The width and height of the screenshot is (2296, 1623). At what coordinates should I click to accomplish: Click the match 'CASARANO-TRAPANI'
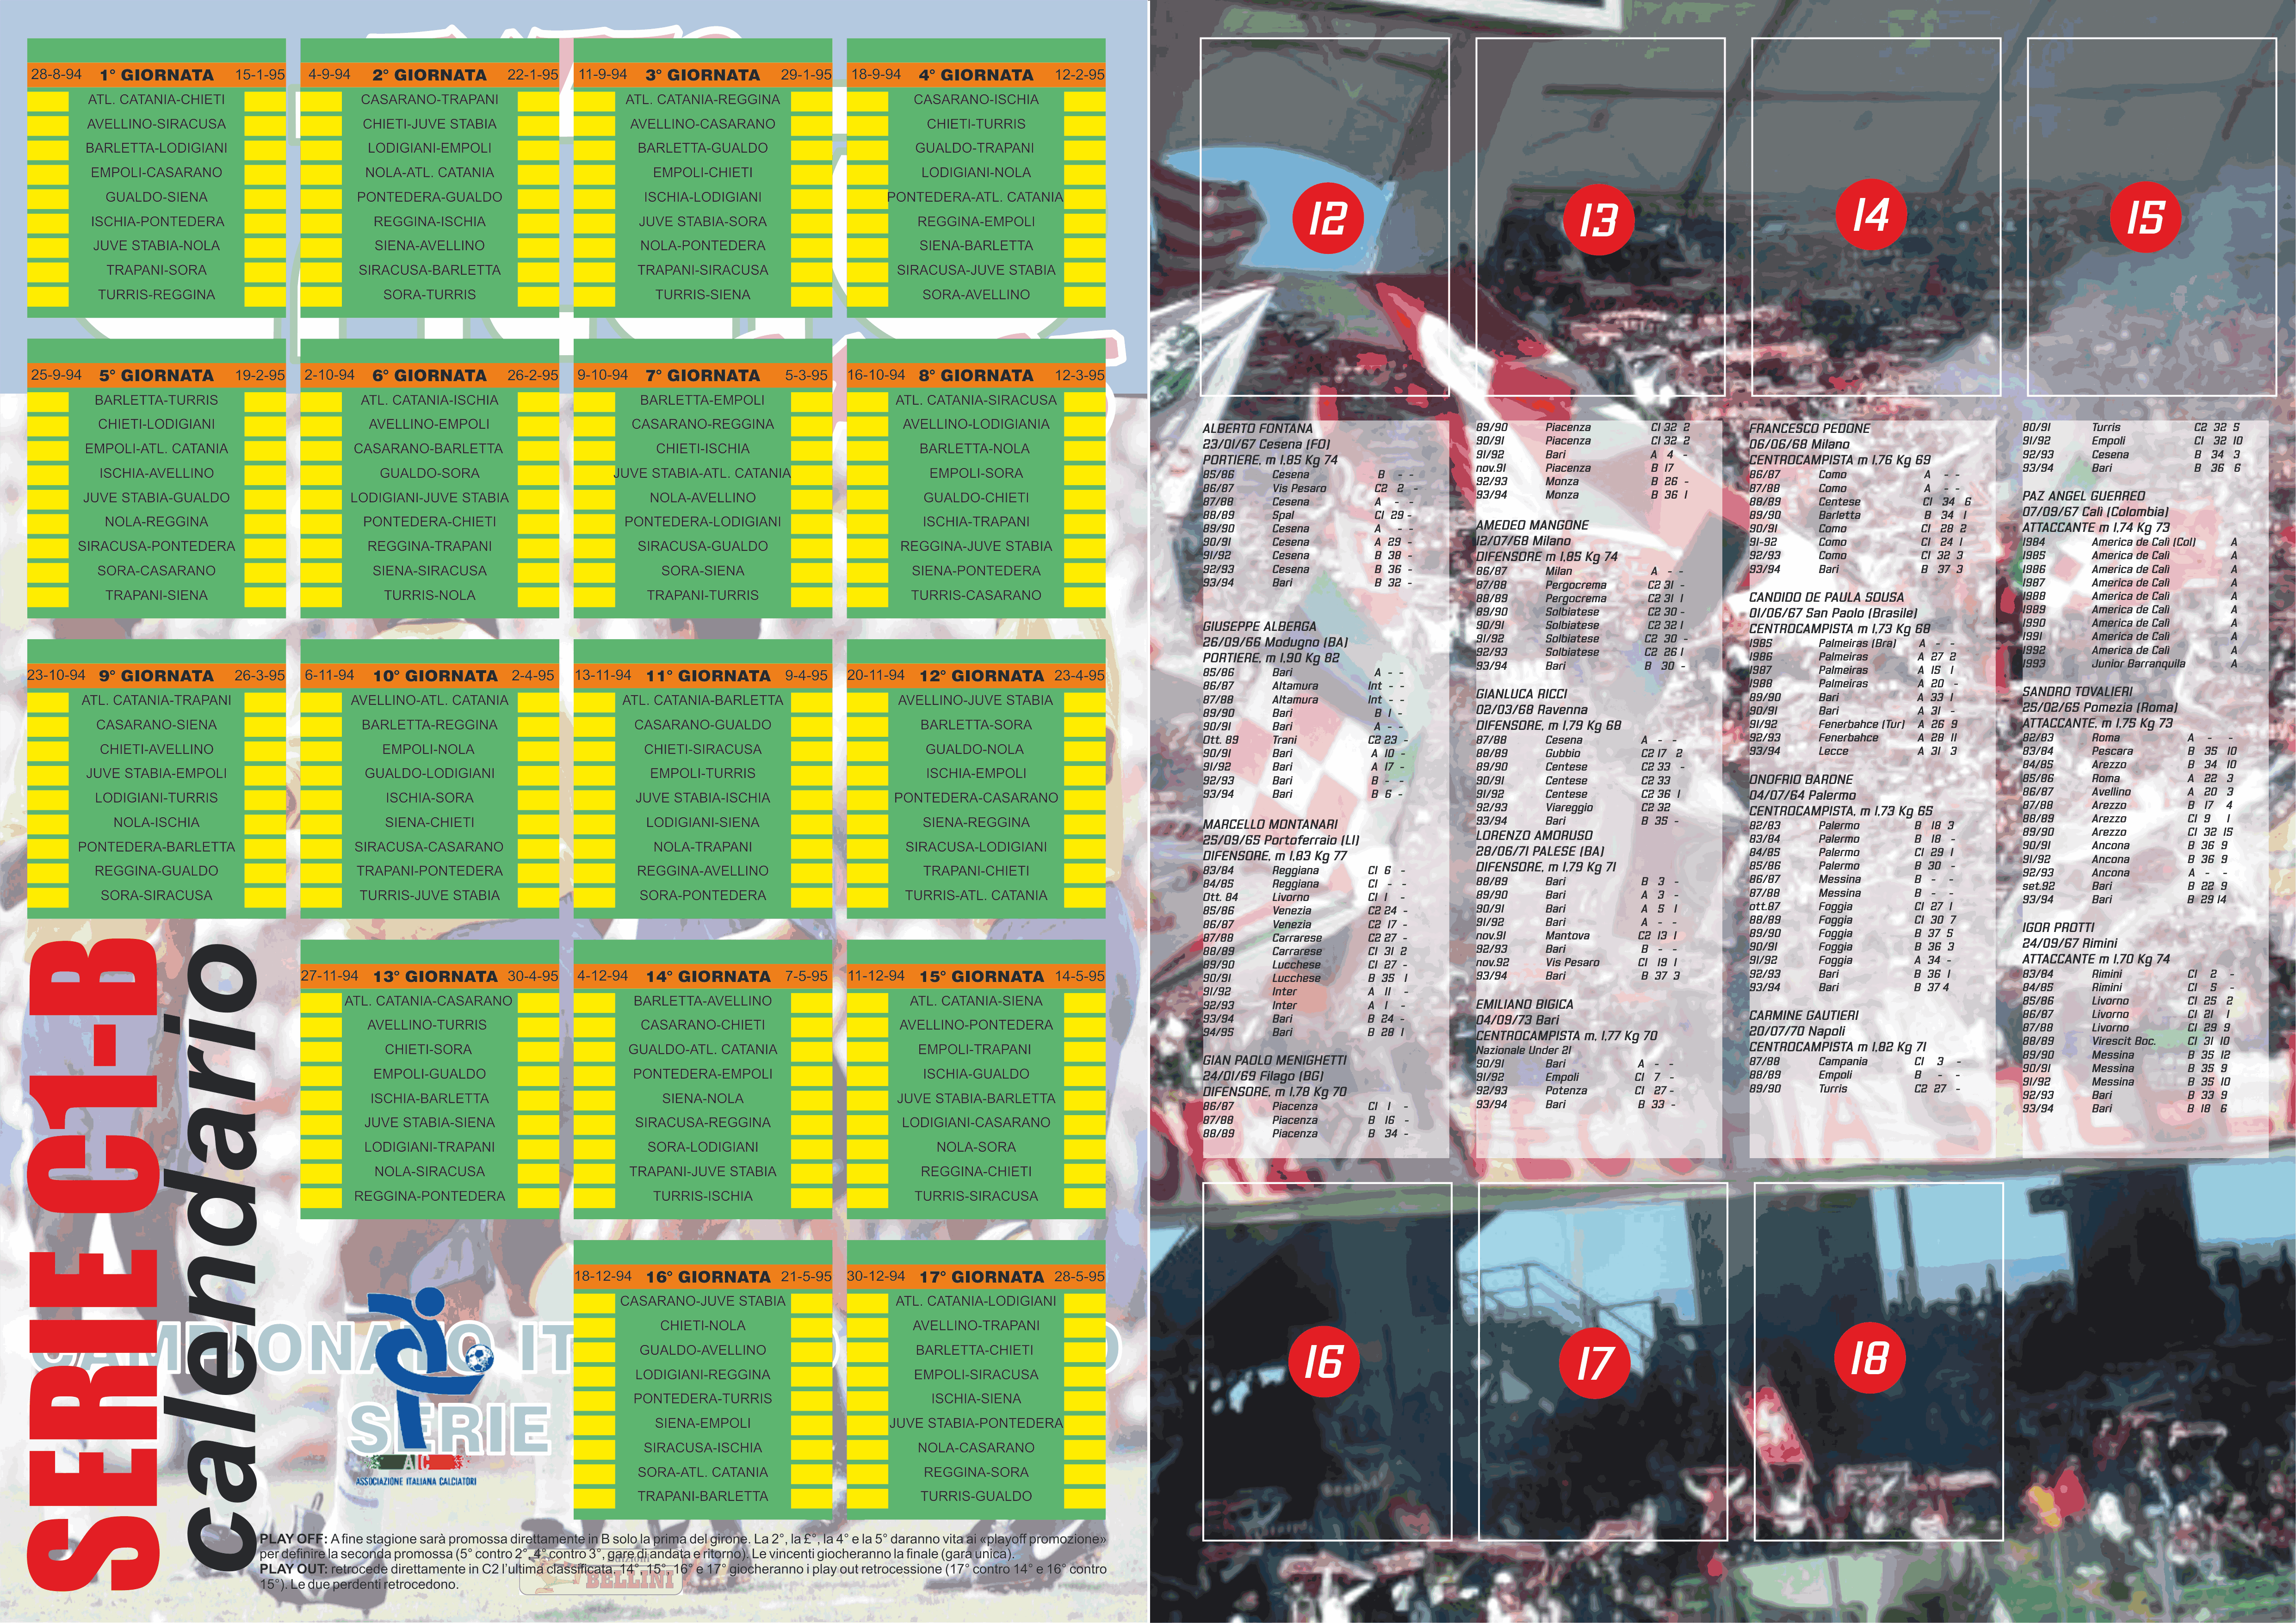pos(429,100)
